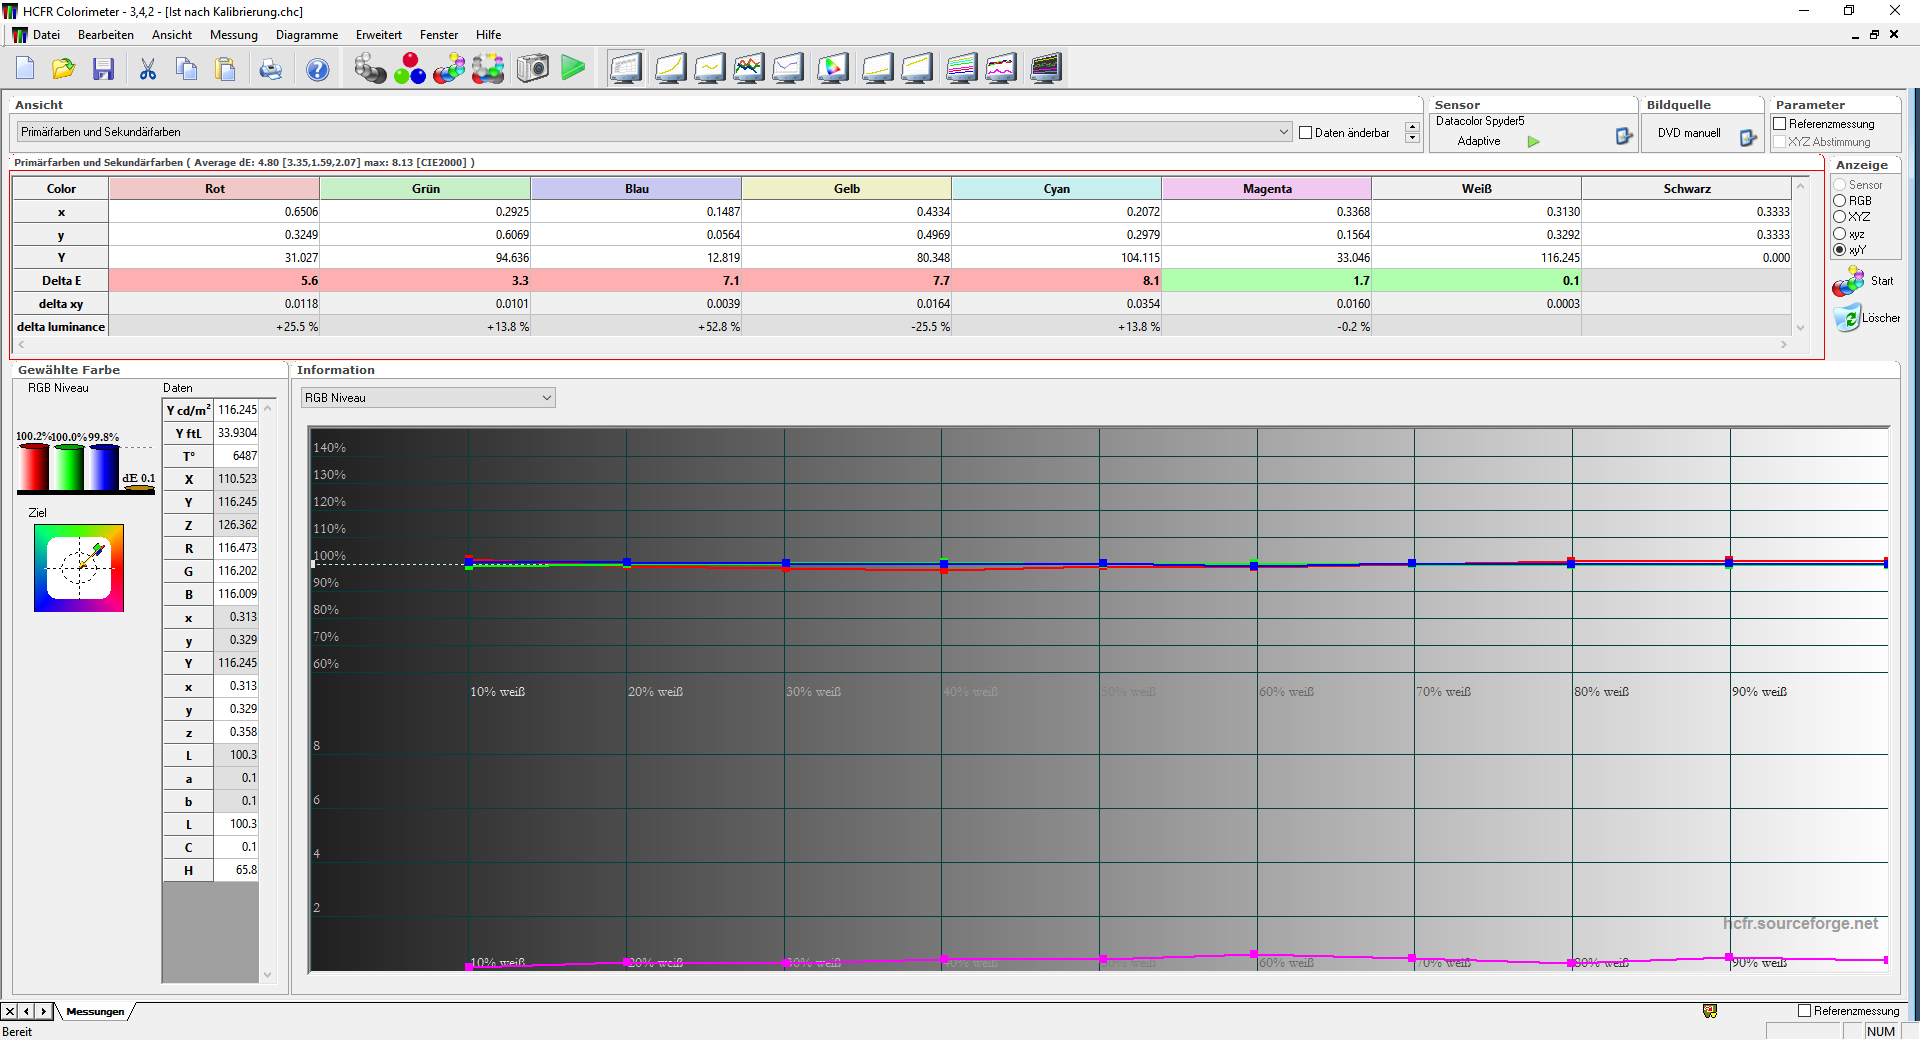
Task: Enable the Daten änderbar checkbox
Action: (1305, 133)
